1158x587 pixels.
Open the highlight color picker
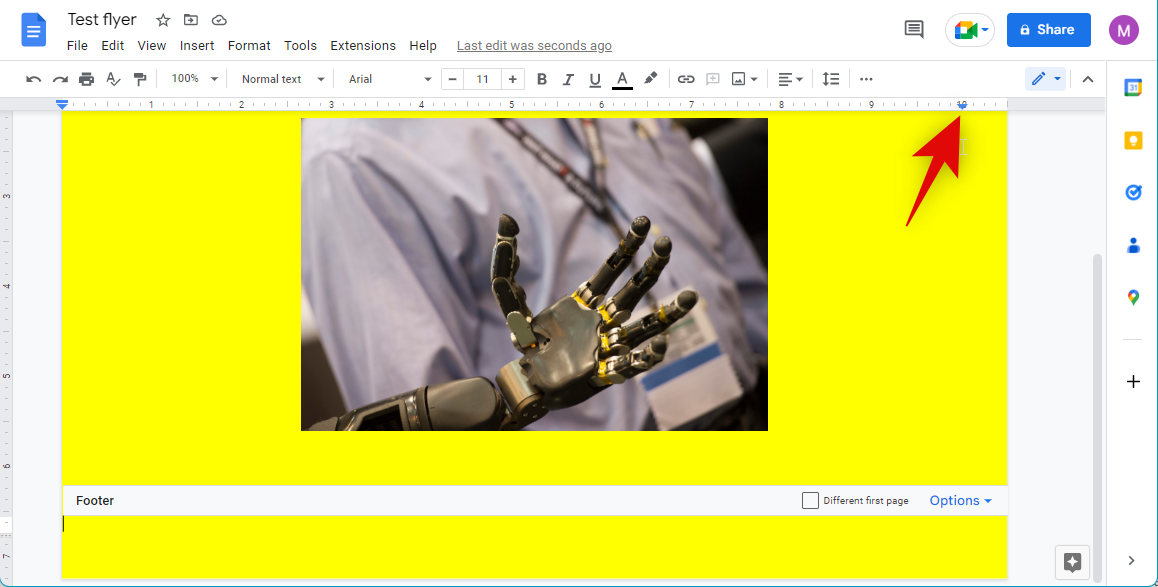(x=650, y=79)
